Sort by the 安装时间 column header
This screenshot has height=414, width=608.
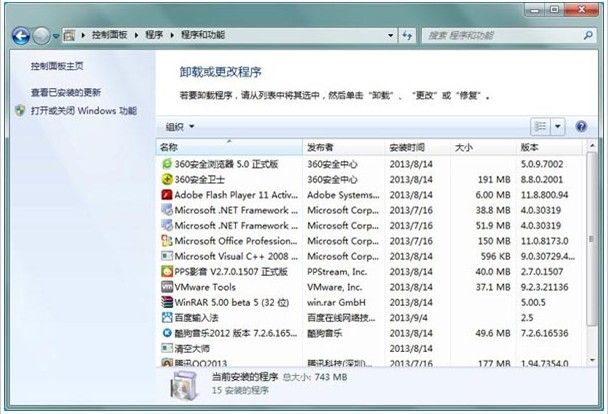pos(417,147)
